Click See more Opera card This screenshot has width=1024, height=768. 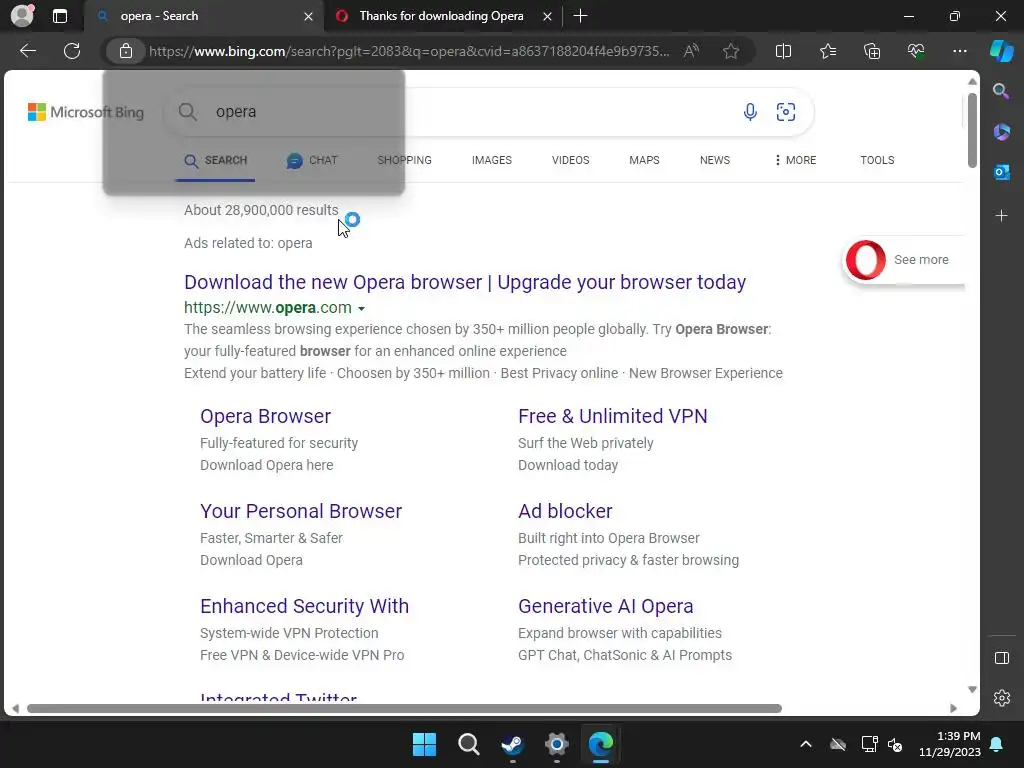pyautogui.click(x=904, y=260)
